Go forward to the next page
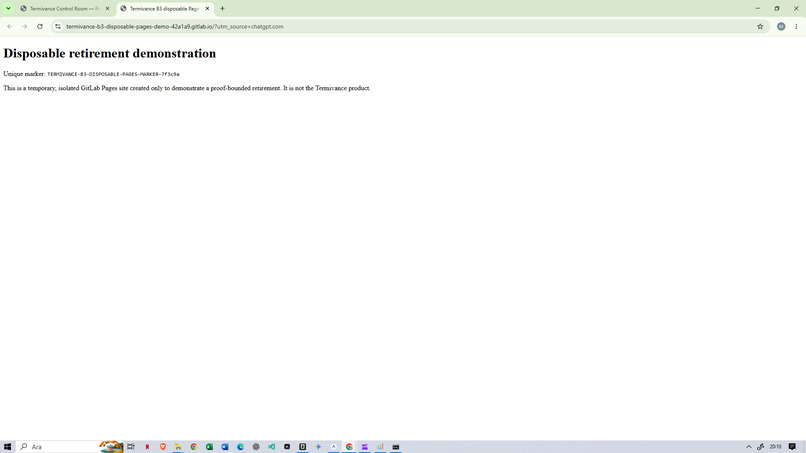Screen dimensions: 806x453 pyautogui.click(x=25, y=26)
